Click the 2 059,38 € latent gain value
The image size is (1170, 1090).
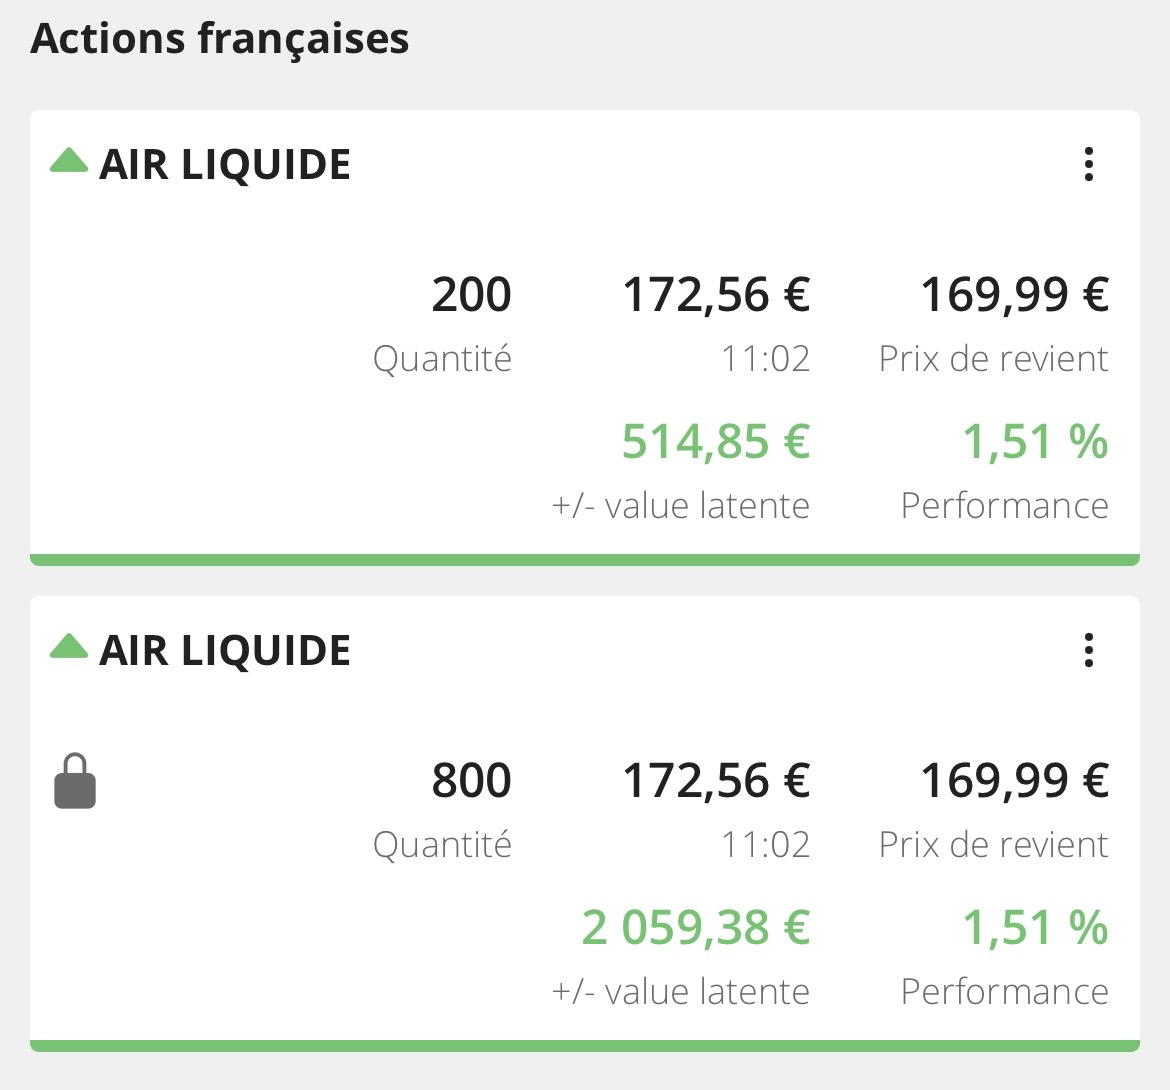(695, 927)
